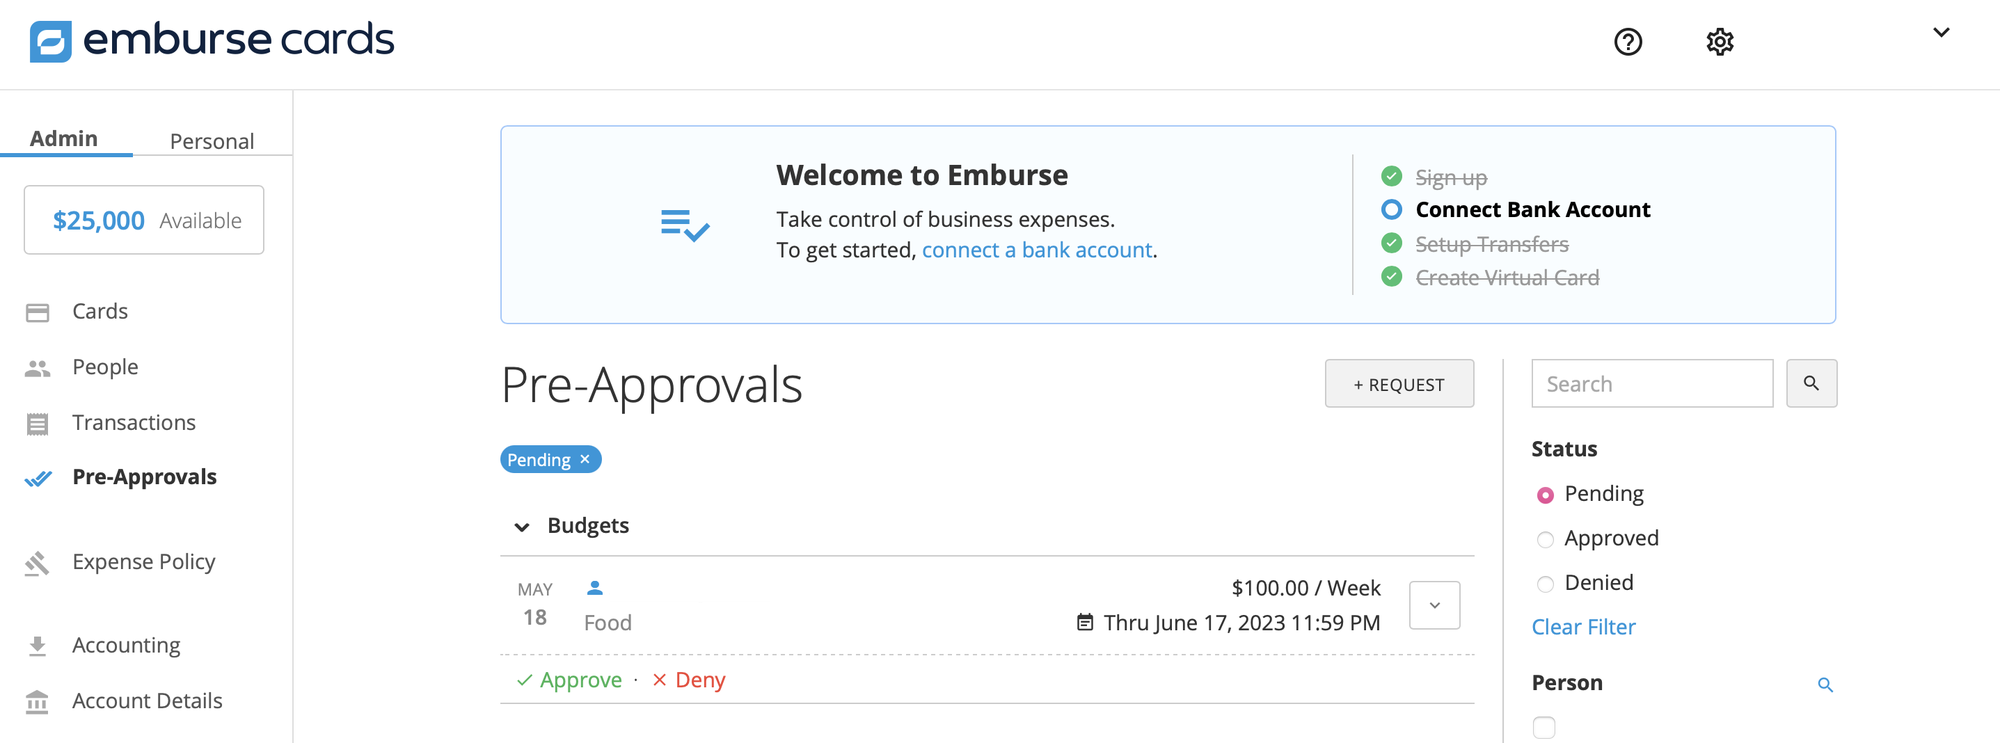Select the Cards sidebar icon
2000x743 pixels.
pyautogui.click(x=39, y=311)
